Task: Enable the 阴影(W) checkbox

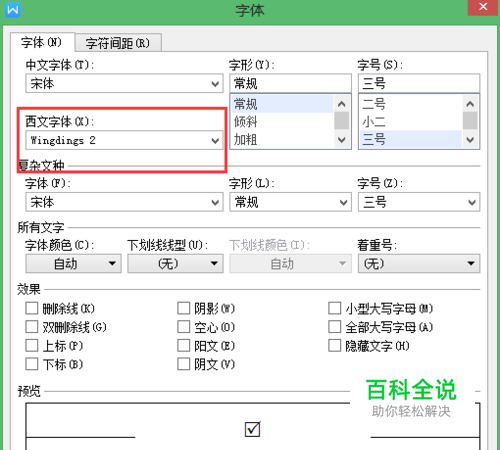Action: click(x=184, y=308)
